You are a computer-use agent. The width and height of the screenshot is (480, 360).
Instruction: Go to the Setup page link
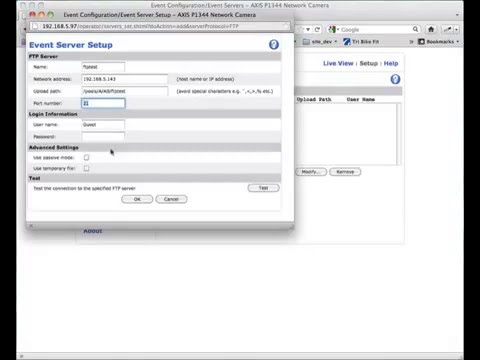click(369, 63)
